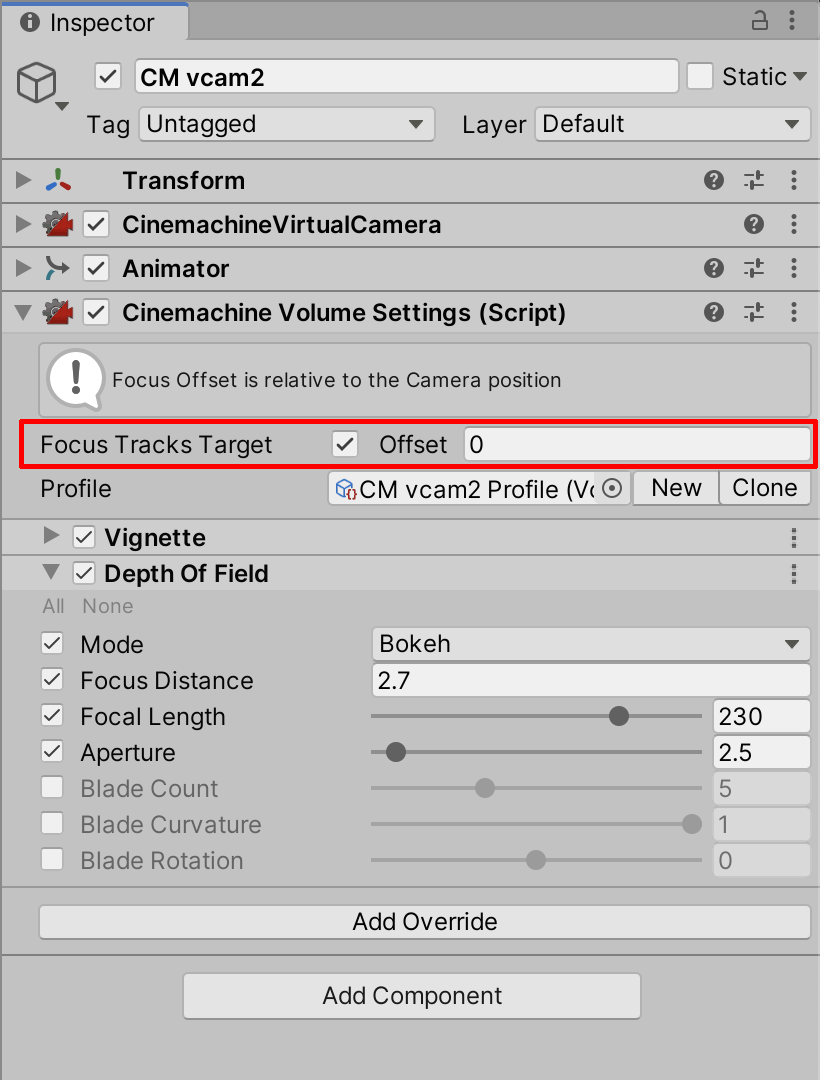Viewport: 820px width, 1080px height.
Task: Open CinemachineVirtualCamera help icon
Action: [754, 224]
